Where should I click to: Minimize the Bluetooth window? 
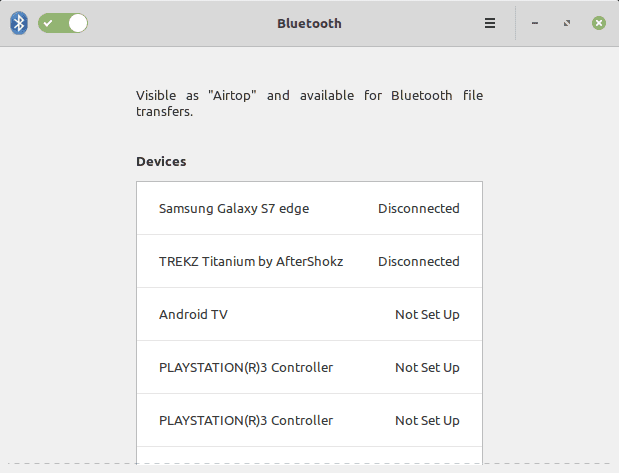[x=536, y=23]
